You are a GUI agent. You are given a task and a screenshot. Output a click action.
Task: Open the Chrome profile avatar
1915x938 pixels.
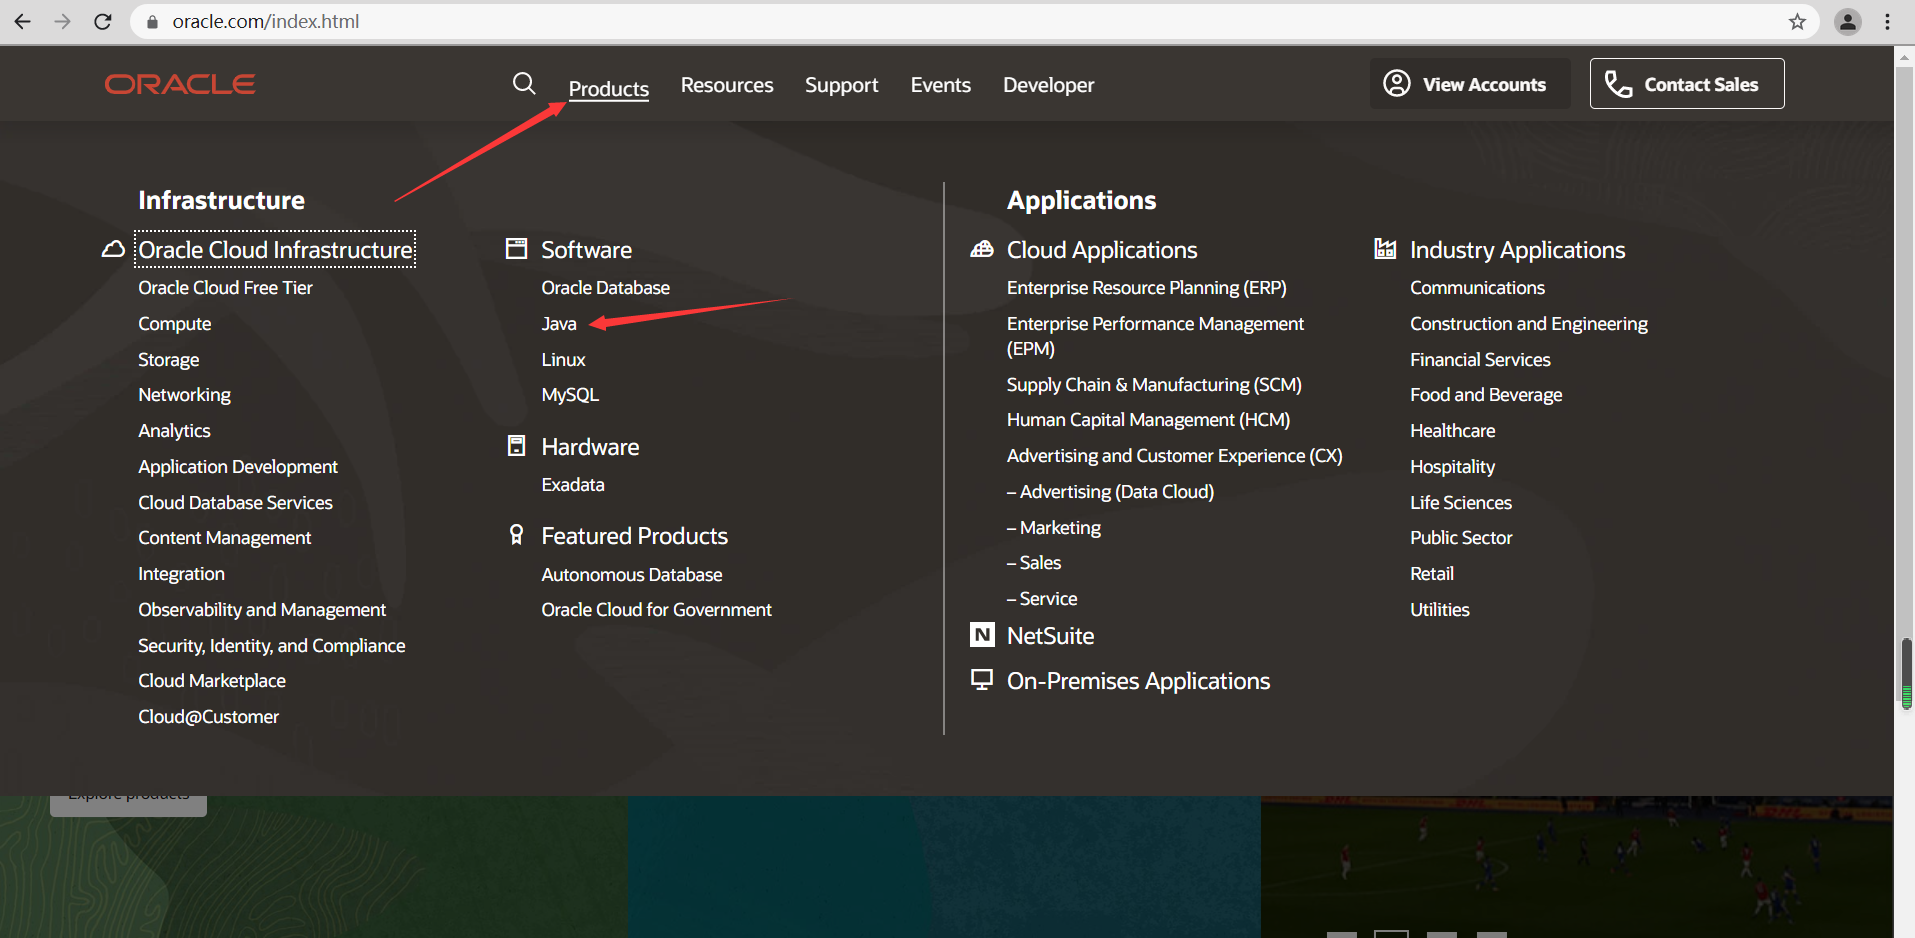(1848, 21)
